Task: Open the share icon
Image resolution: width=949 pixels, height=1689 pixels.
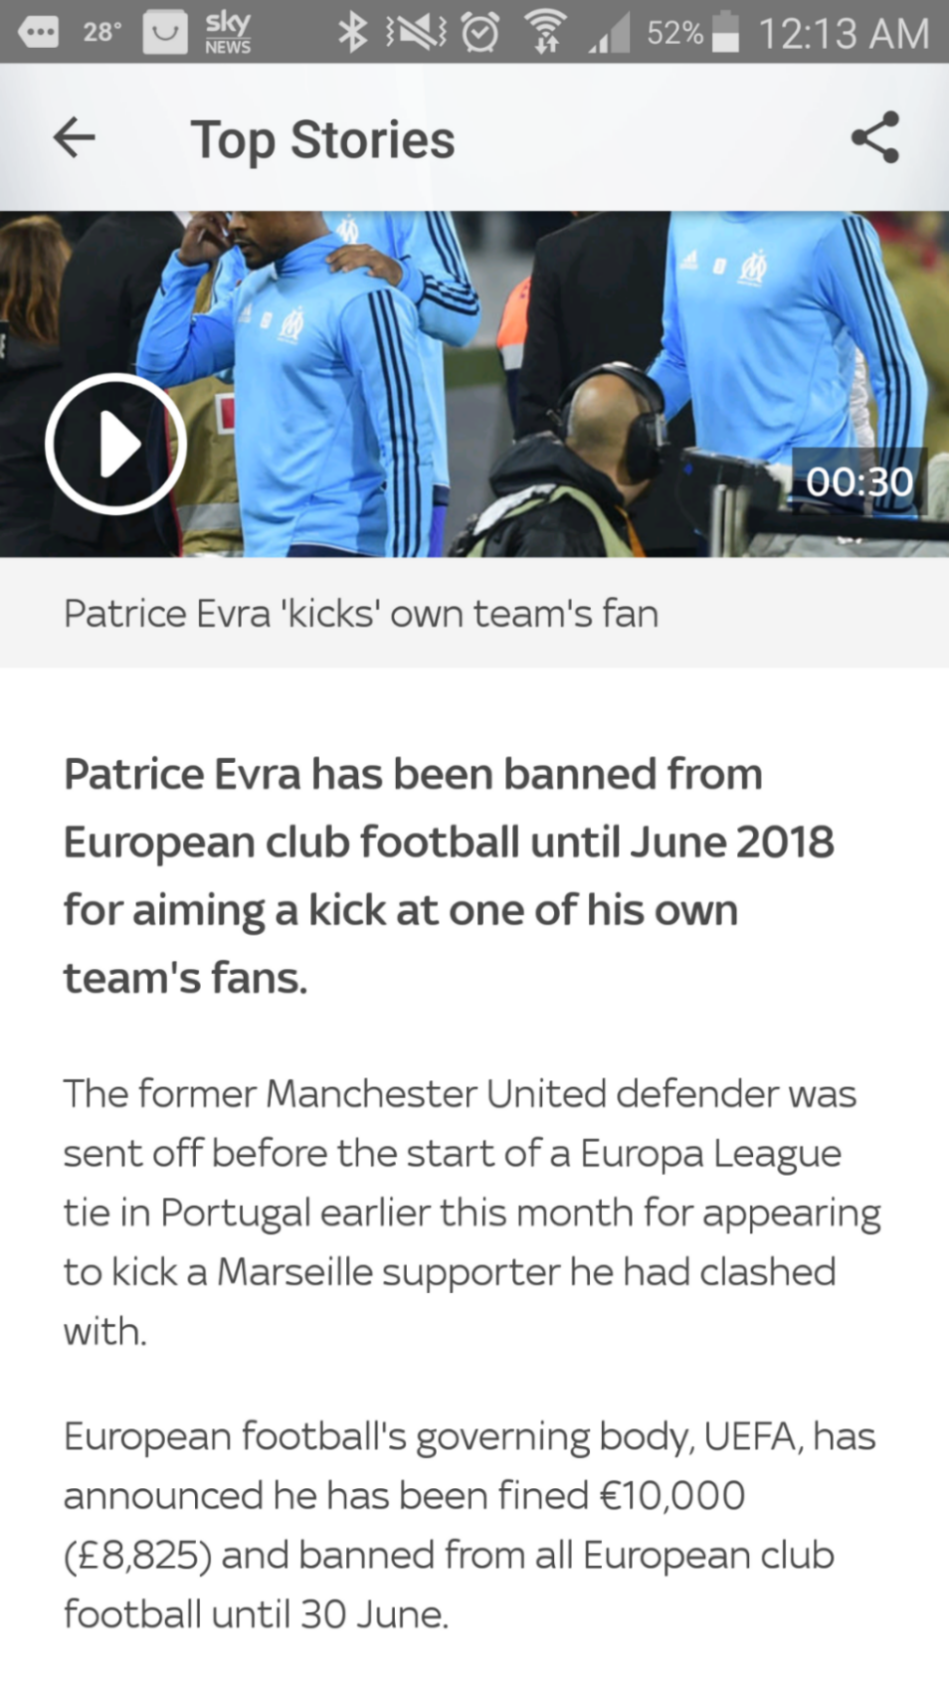Action: point(875,138)
